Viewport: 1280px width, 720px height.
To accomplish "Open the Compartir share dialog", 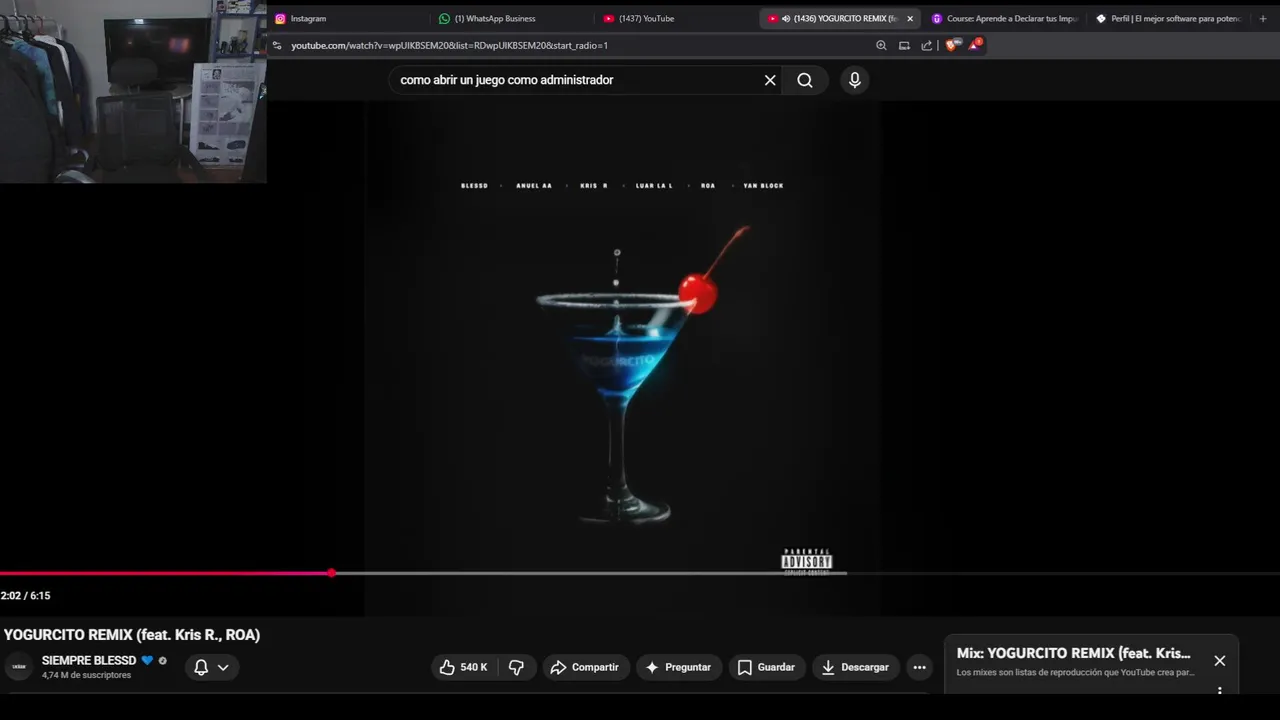I will click(586, 667).
